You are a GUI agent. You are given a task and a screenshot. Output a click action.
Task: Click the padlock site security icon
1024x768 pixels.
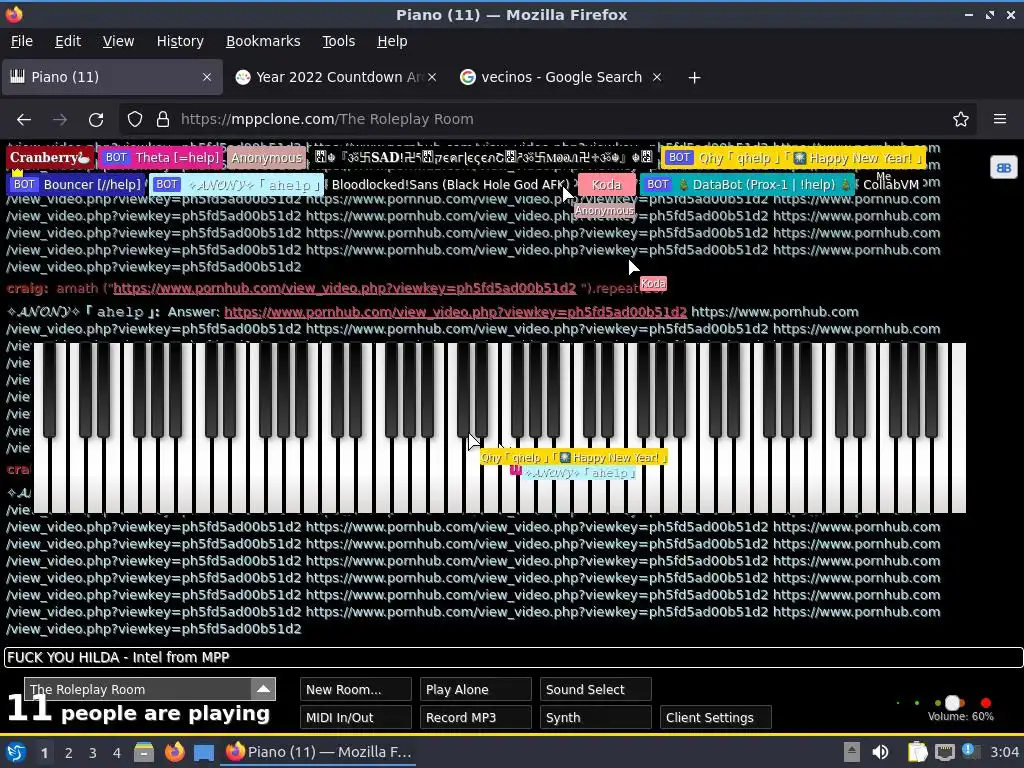tap(163, 119)
